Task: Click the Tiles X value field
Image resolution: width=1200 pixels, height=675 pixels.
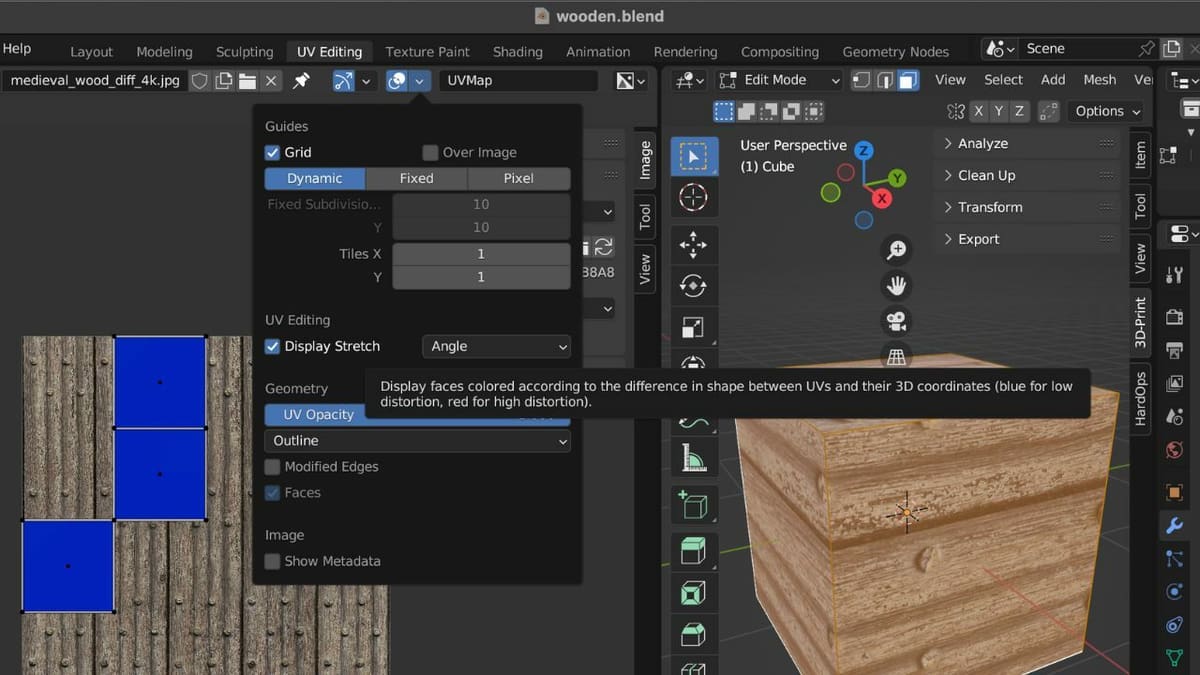Action: point(481,254)
